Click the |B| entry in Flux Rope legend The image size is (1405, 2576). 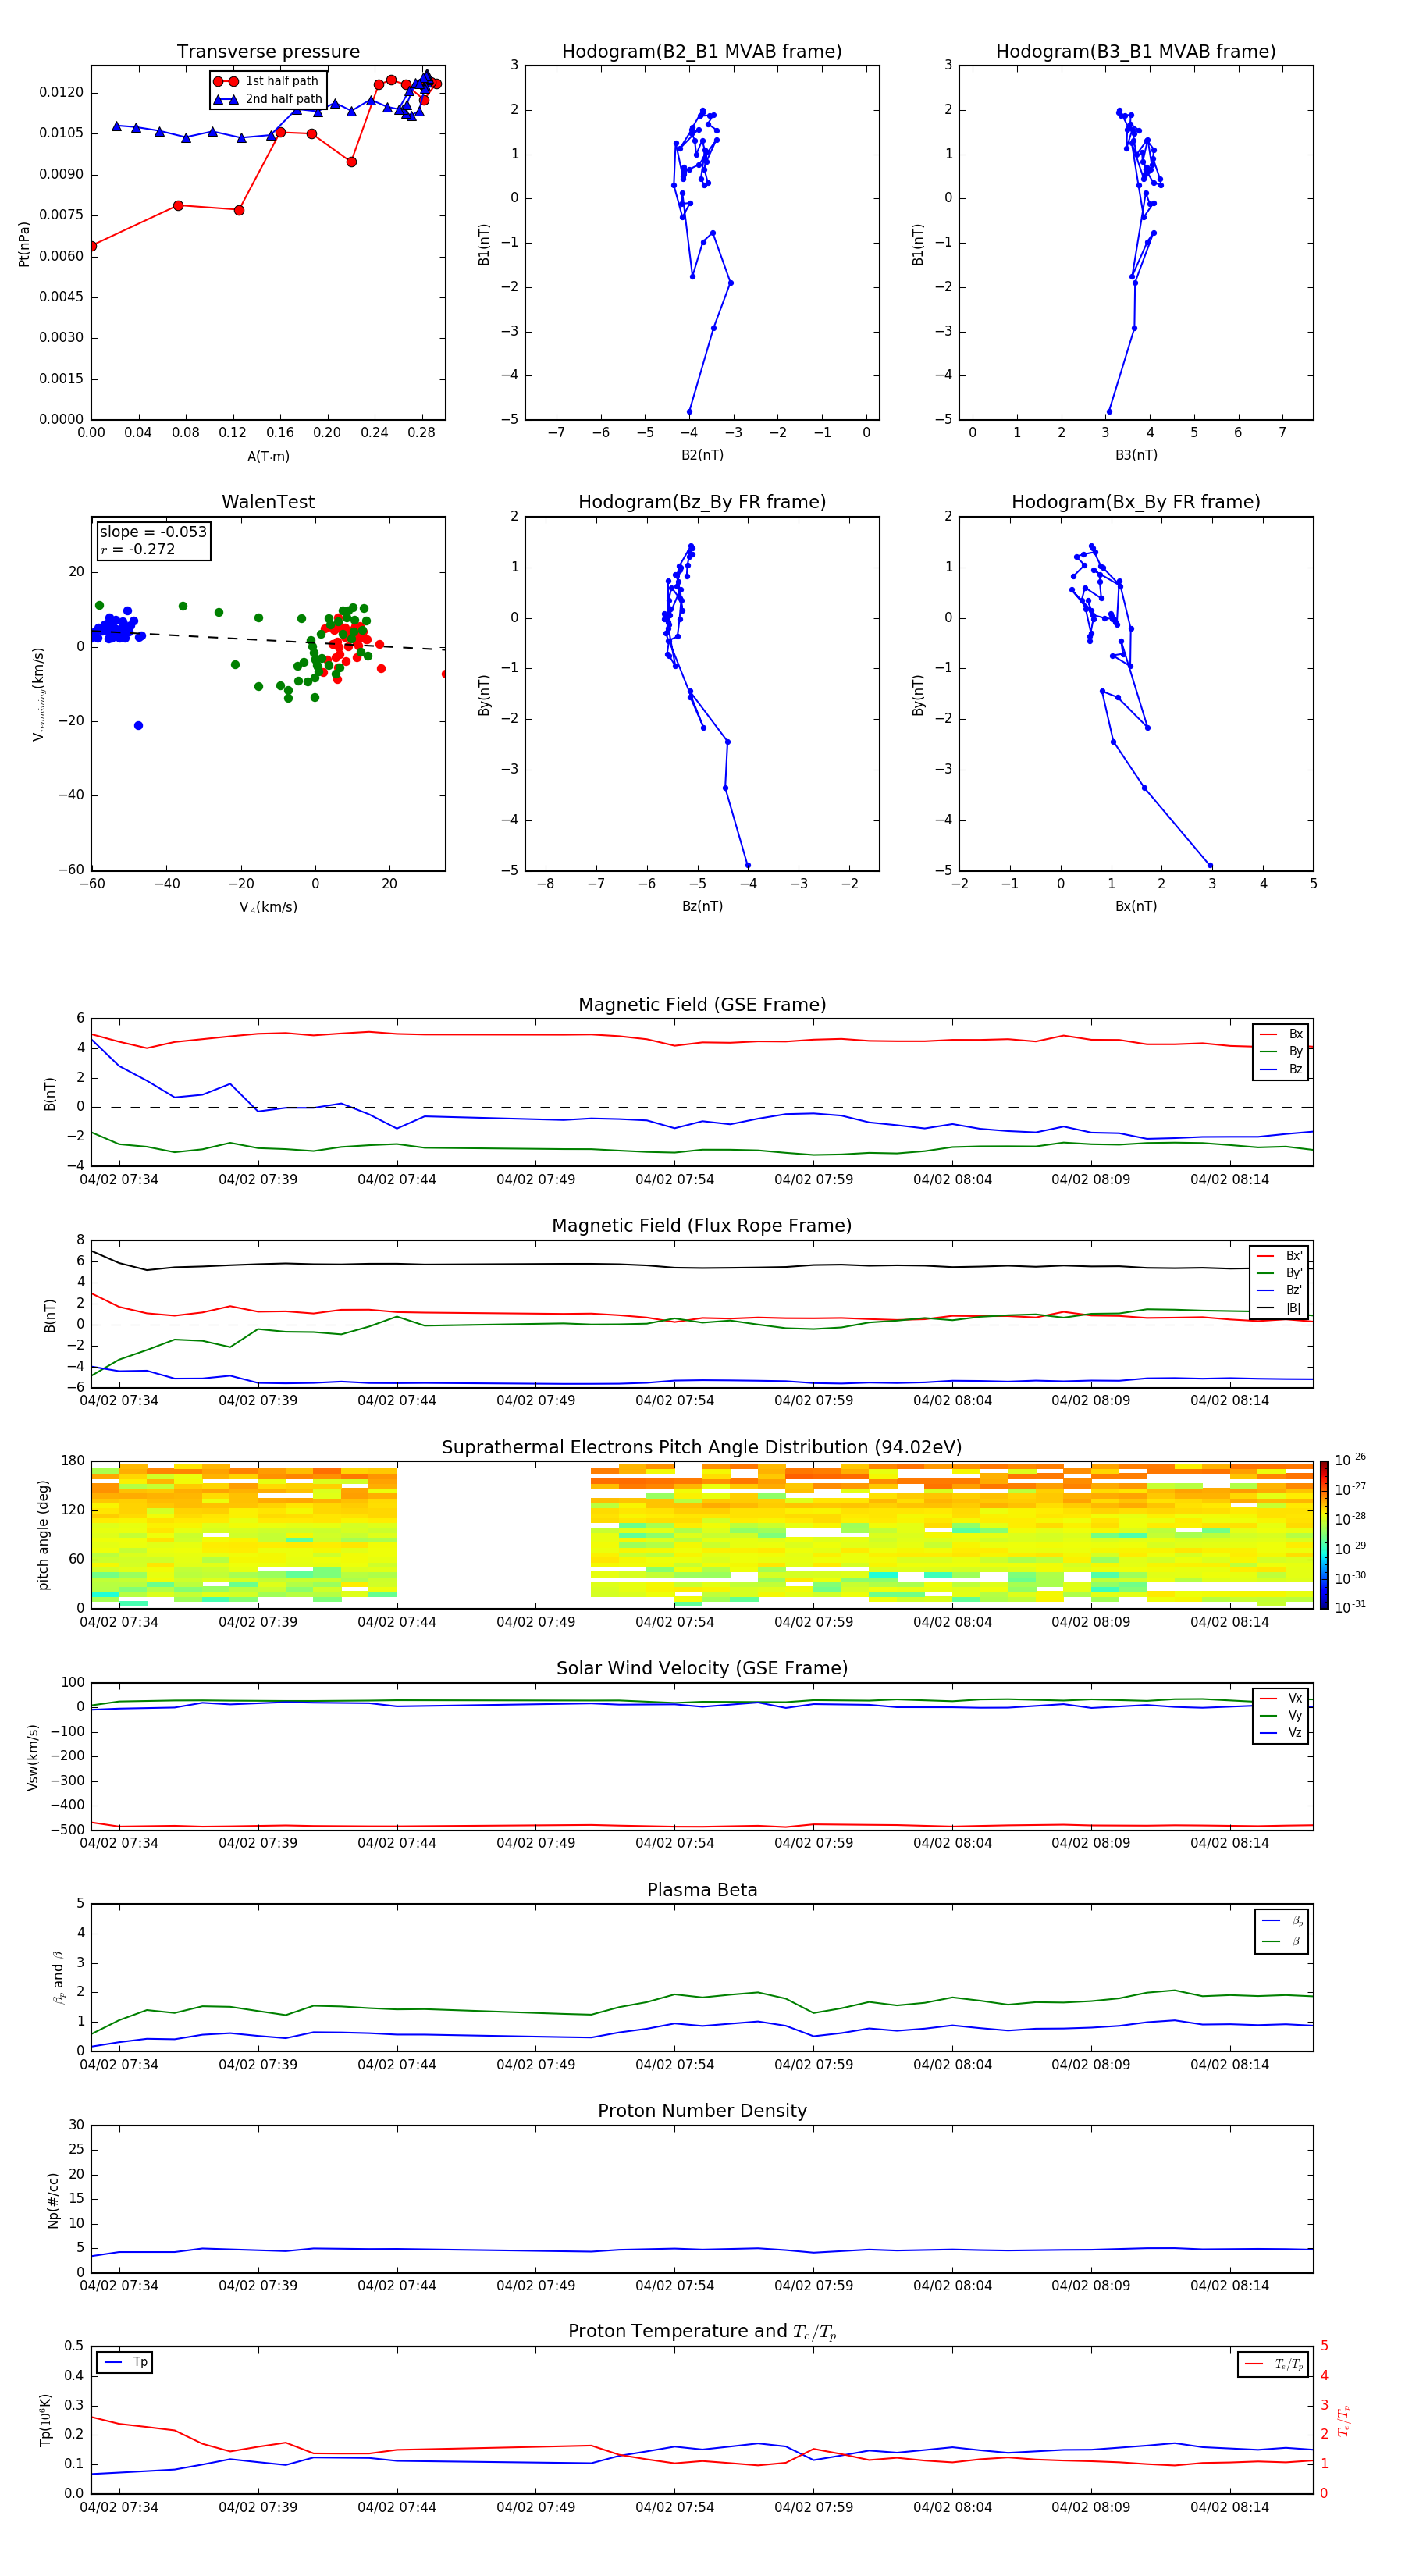(x=1279, y=1308)
